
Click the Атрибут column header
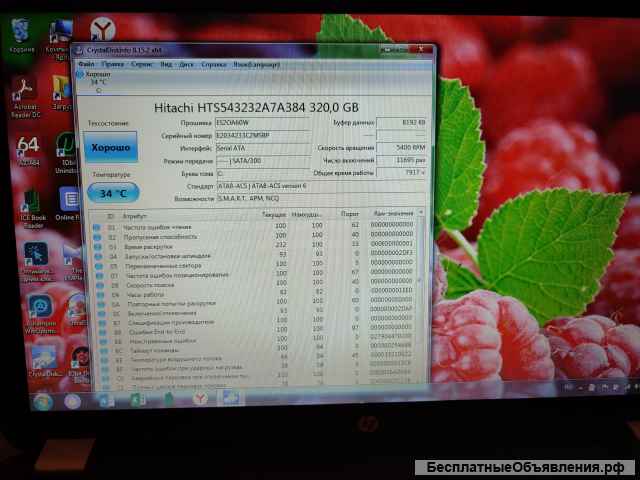(135, 216)
